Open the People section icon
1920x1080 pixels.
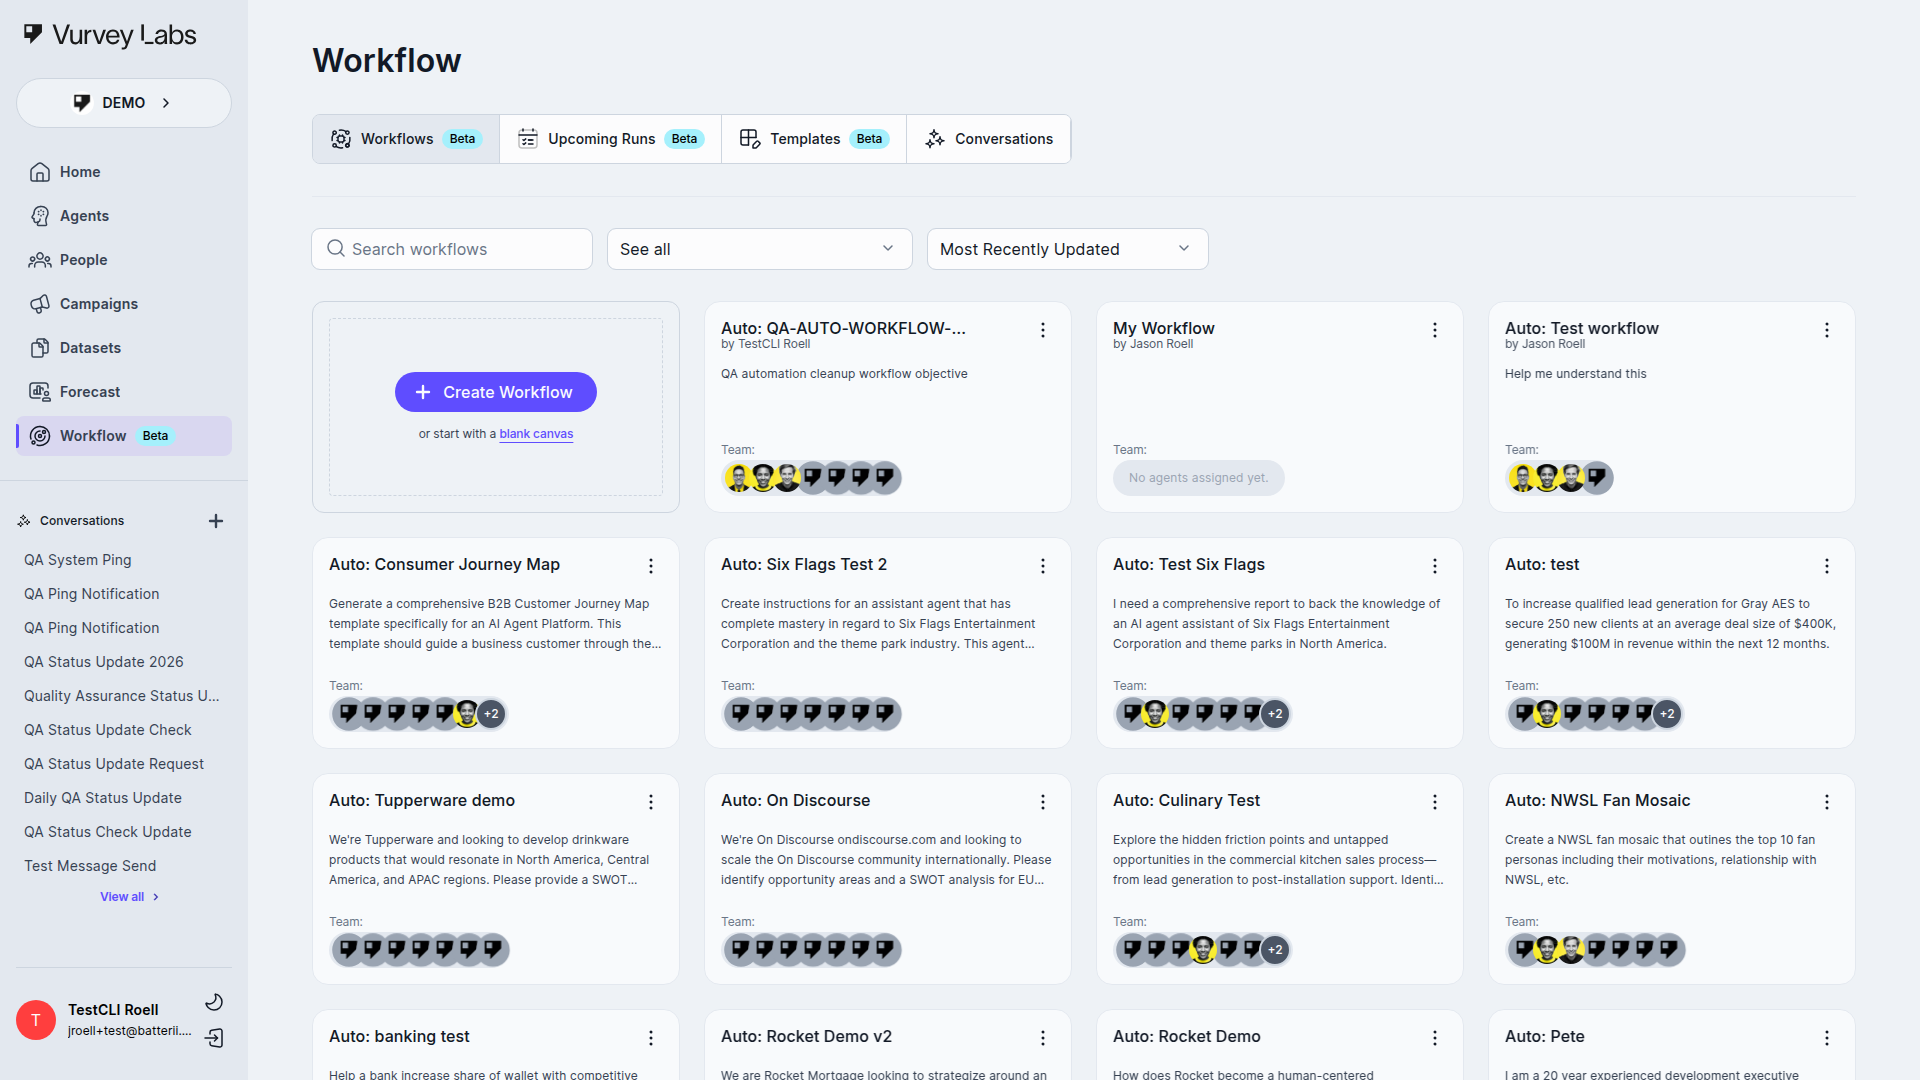tap(40, 260)
